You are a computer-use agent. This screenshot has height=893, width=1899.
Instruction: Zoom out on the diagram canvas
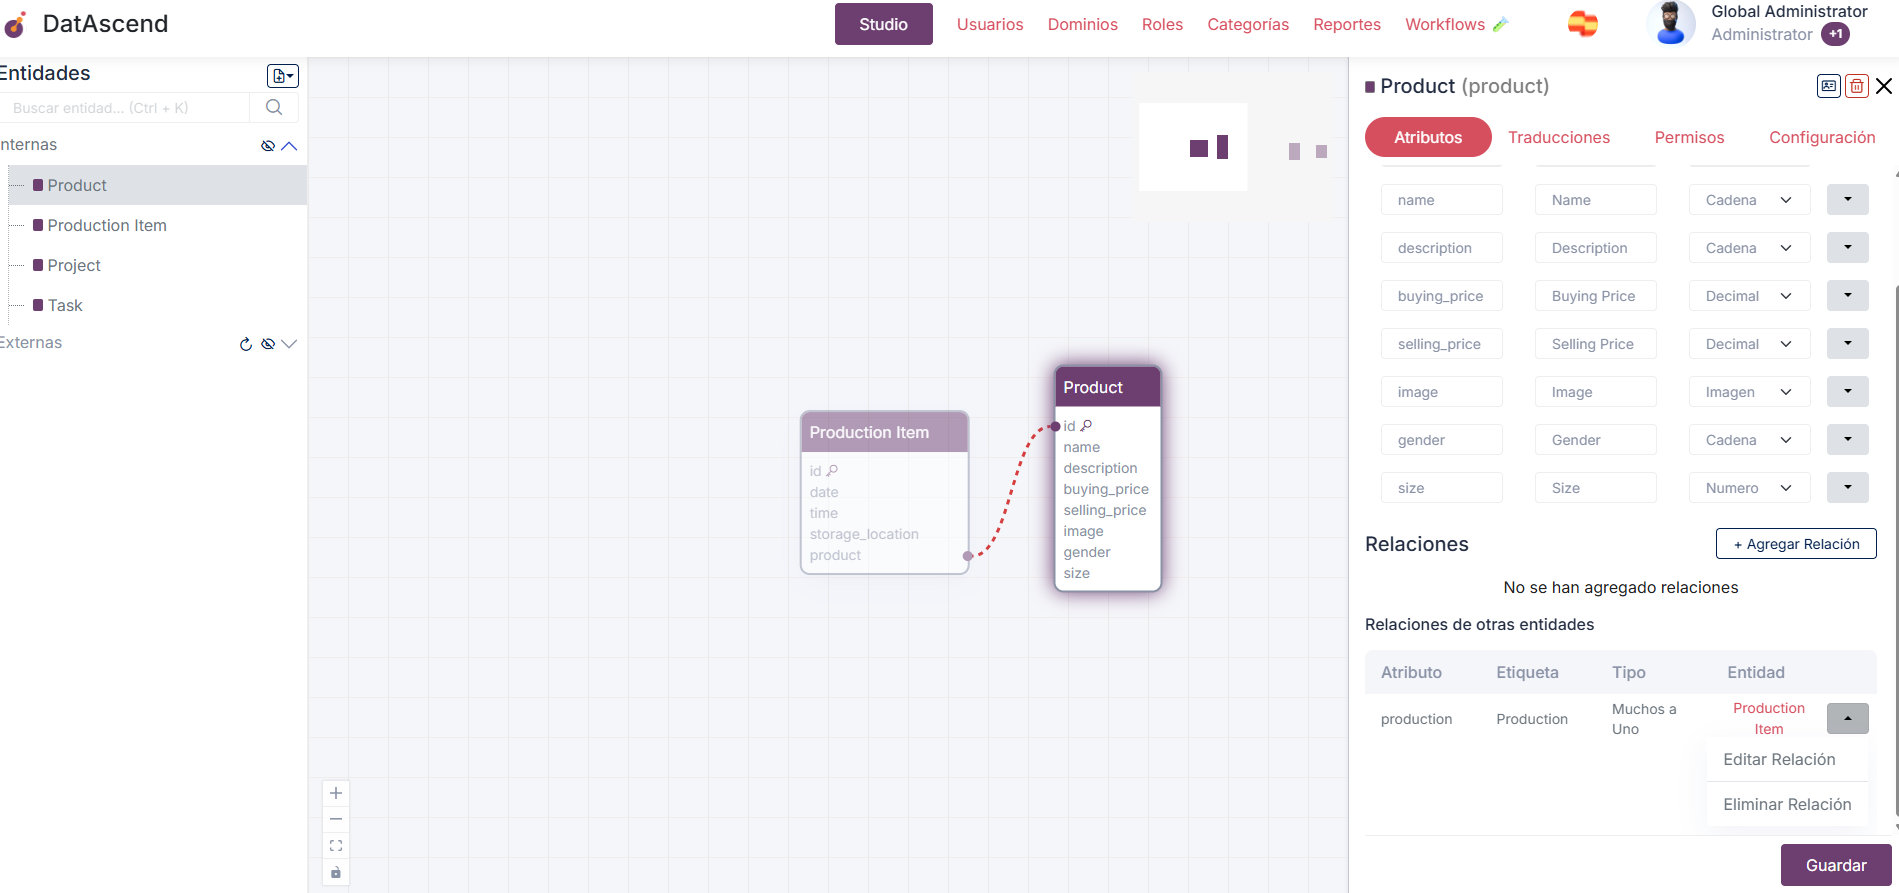click(336, 819)
